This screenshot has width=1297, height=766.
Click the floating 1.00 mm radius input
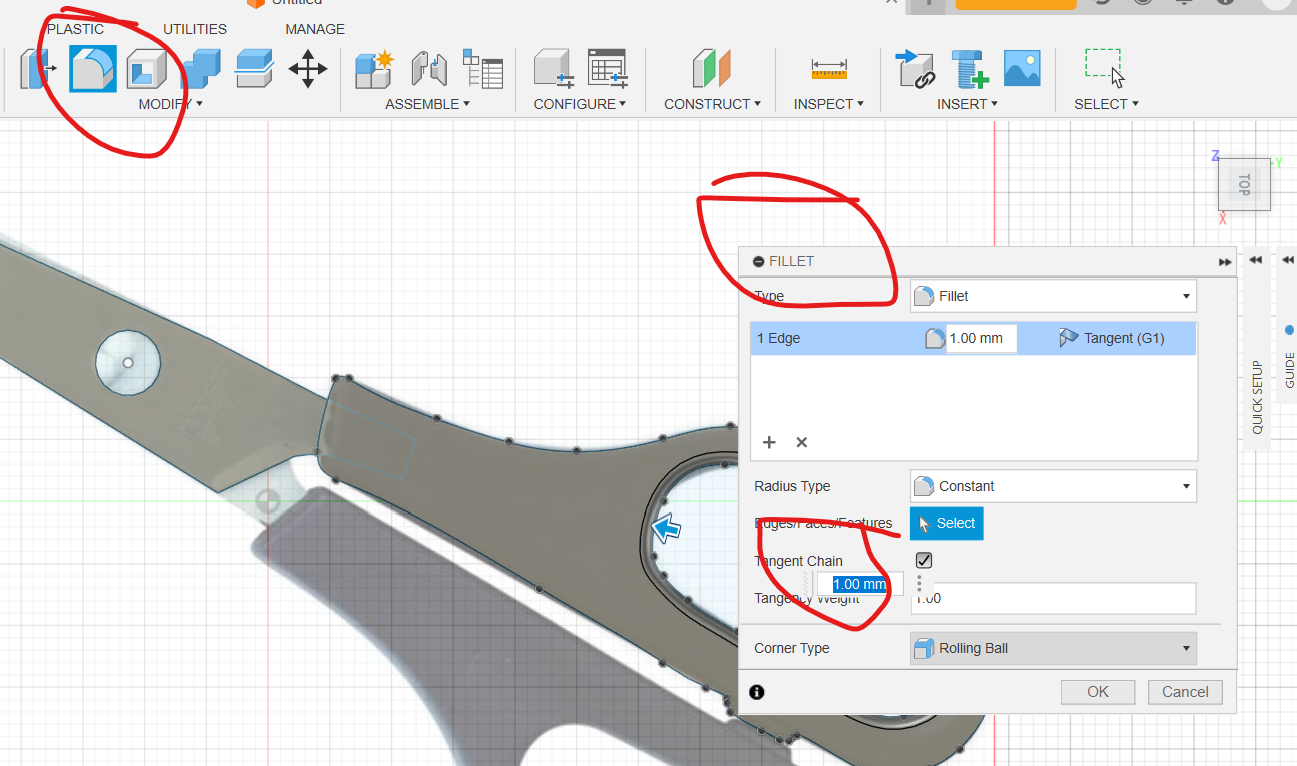coord(860,584)
